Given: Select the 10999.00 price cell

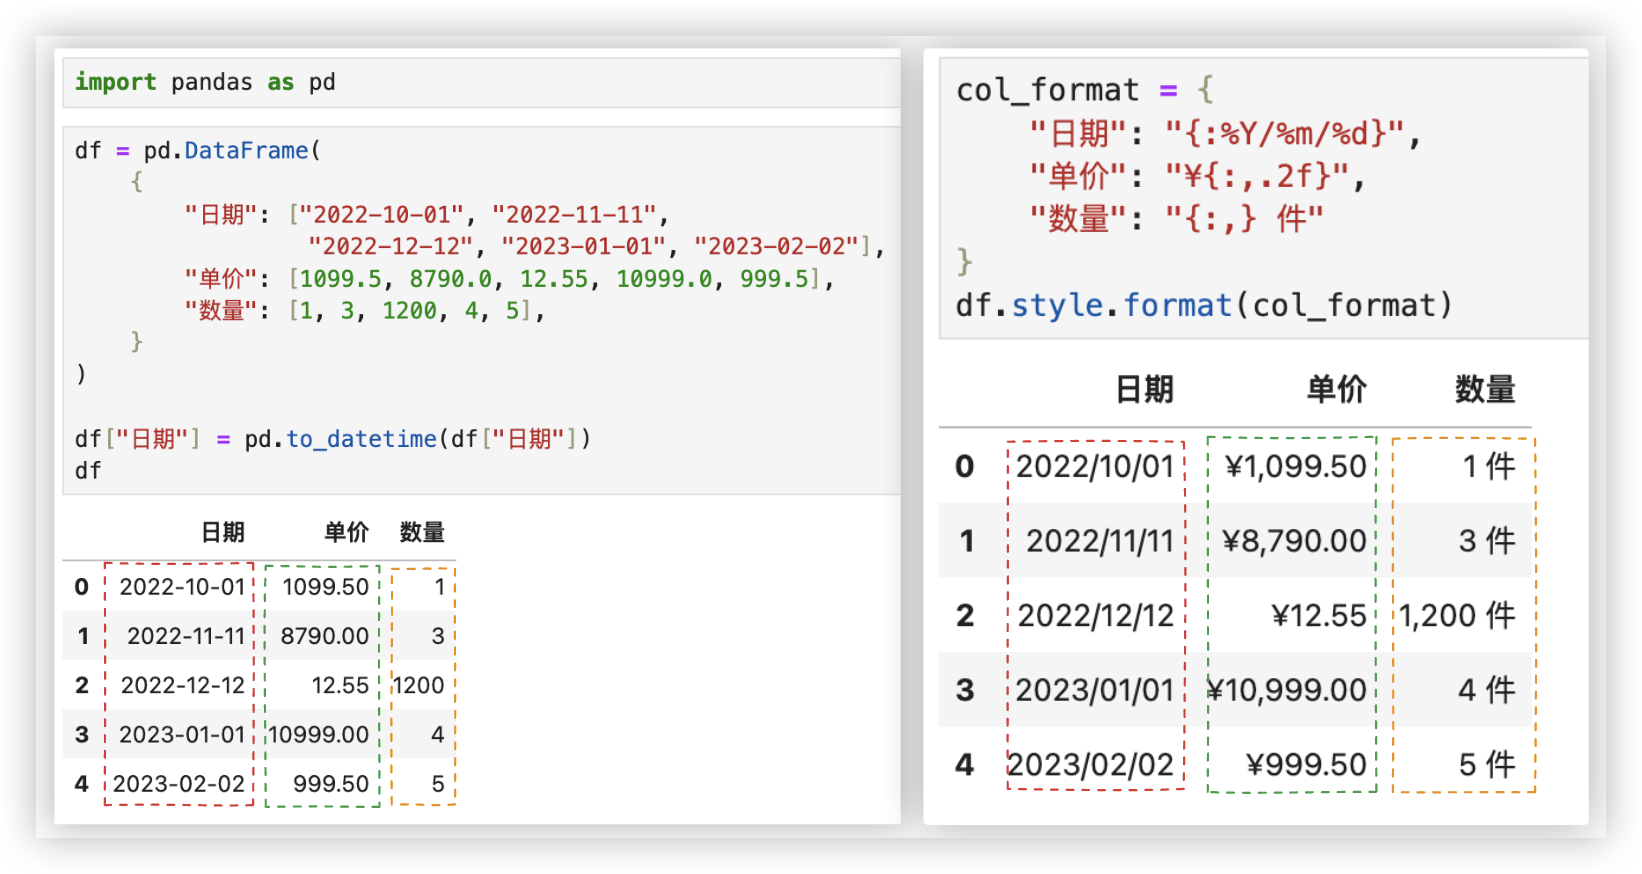Looking at the screenshot, I should [318, 735].
